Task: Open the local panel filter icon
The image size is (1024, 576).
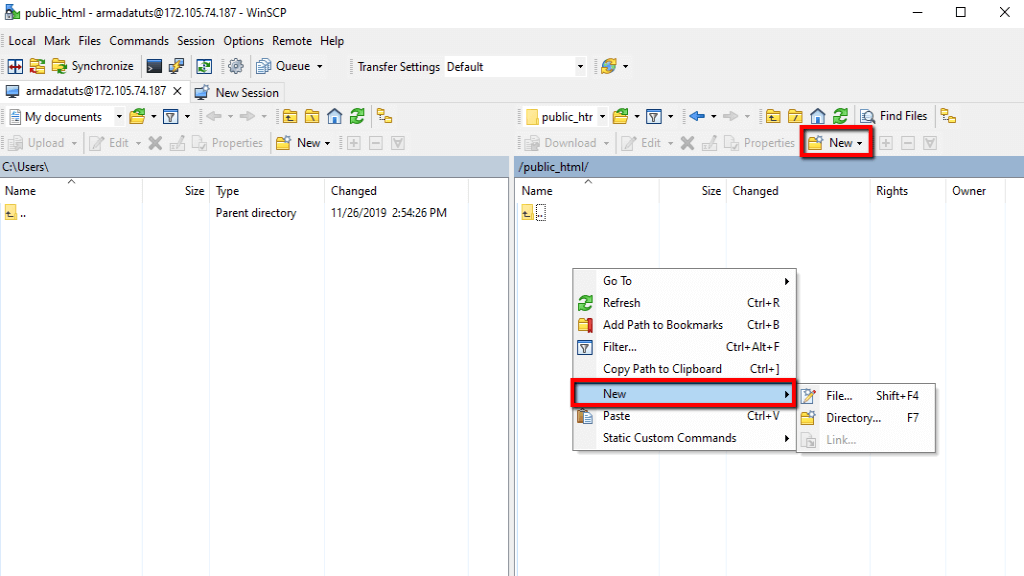Action: [170, 117]
